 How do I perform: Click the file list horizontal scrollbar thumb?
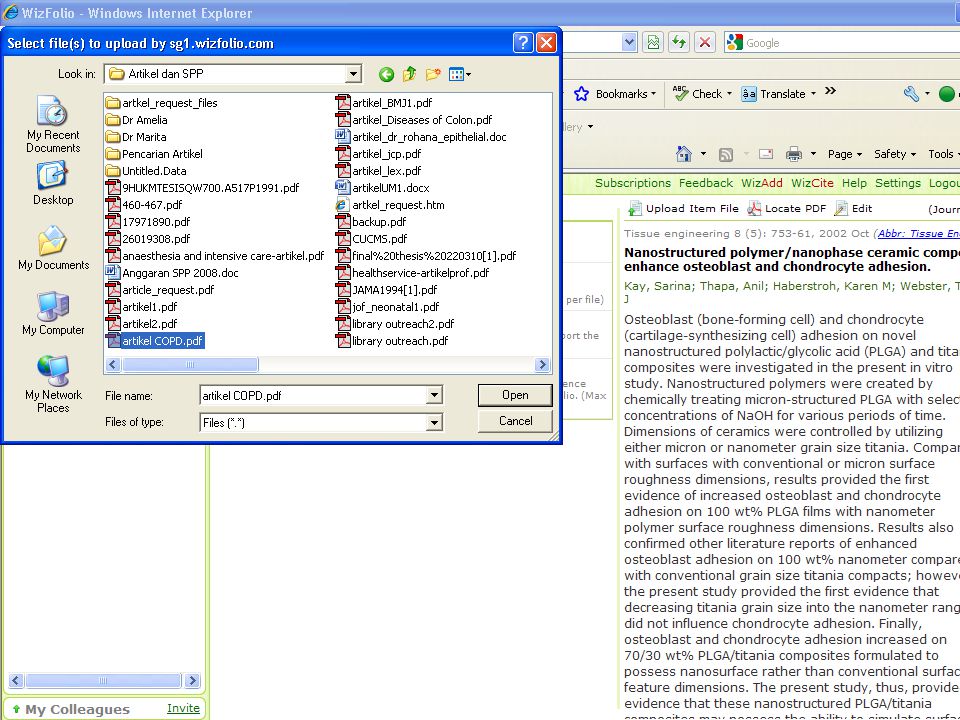(x=190, y=365)
